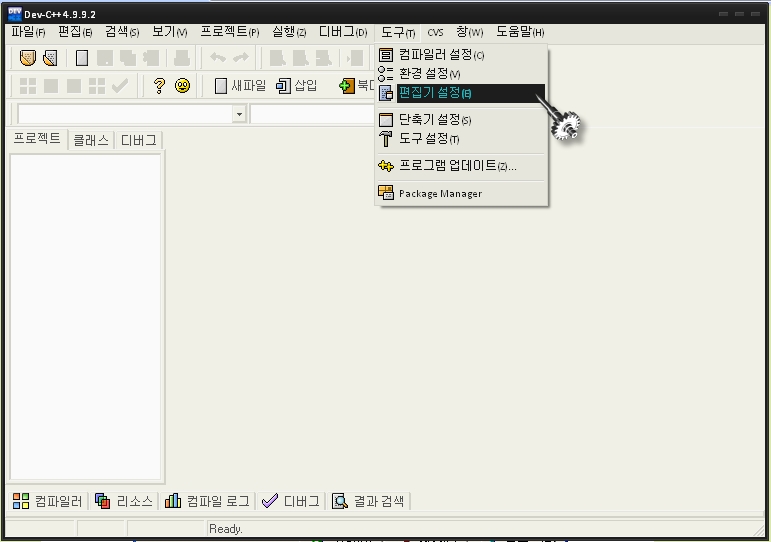Choose 환경 설정 from the tools menu
The width and height of the screenshot is (771, 542).
[x=461, y=74]
